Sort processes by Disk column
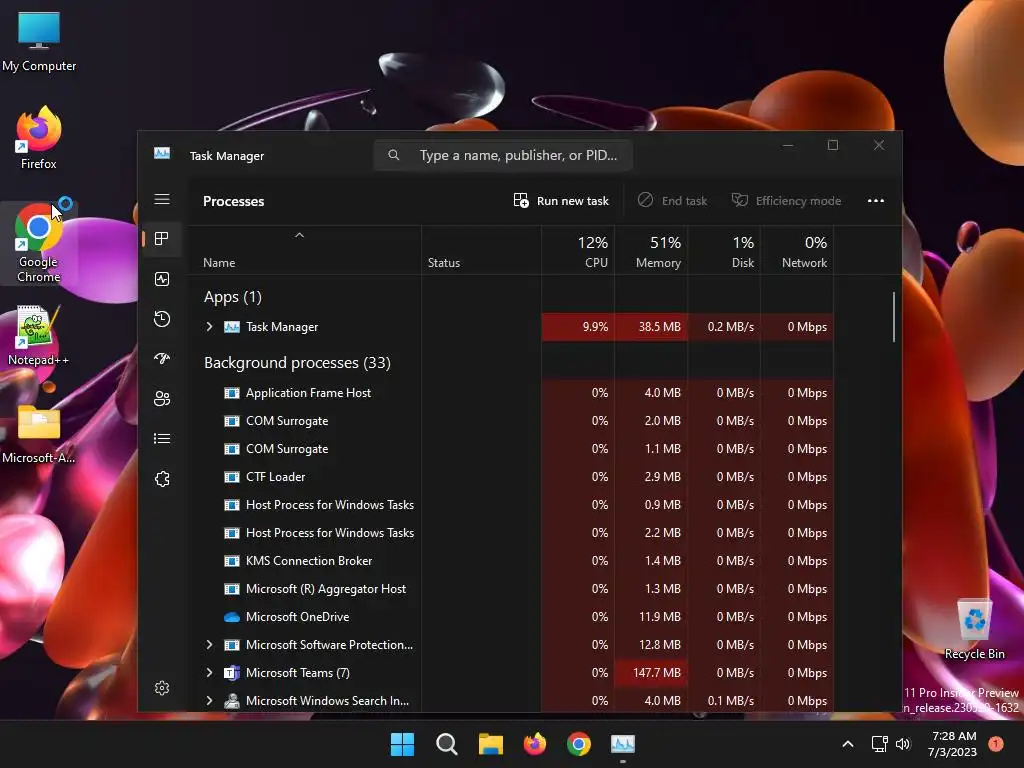This screenshot has height=768, width=1024. click(x=724, y=251)
